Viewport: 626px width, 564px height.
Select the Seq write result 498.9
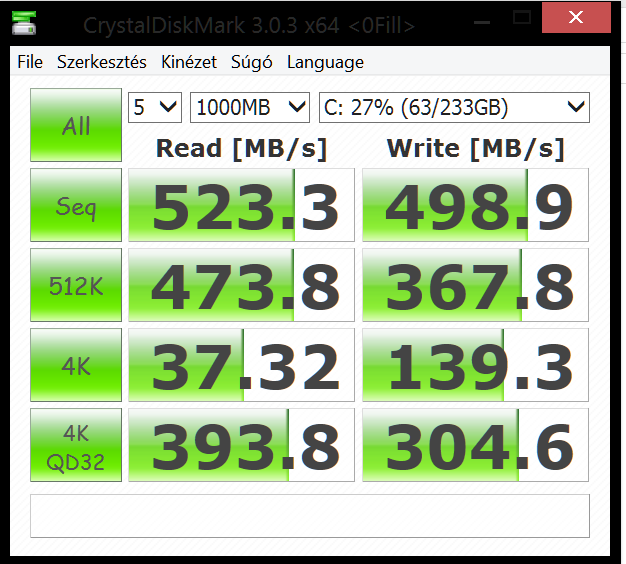(x=475, y=205)
